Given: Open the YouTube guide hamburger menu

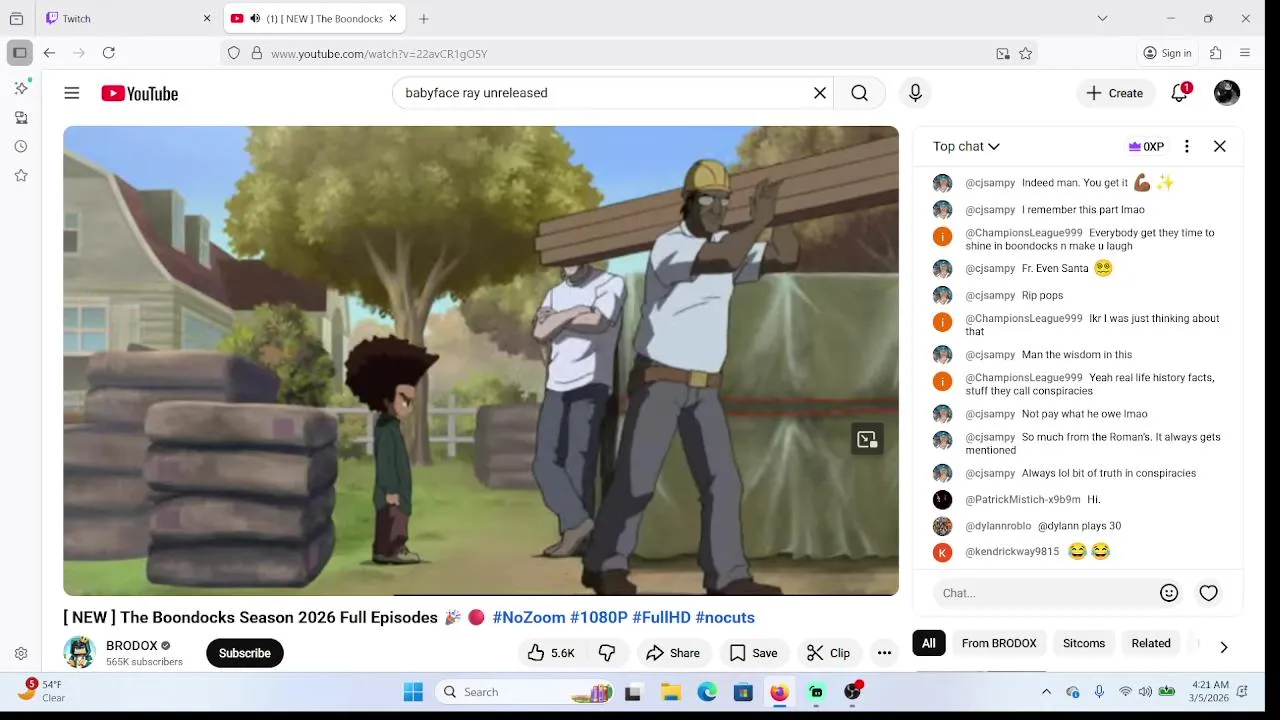Looking at the screenshot, I should 72,93.
